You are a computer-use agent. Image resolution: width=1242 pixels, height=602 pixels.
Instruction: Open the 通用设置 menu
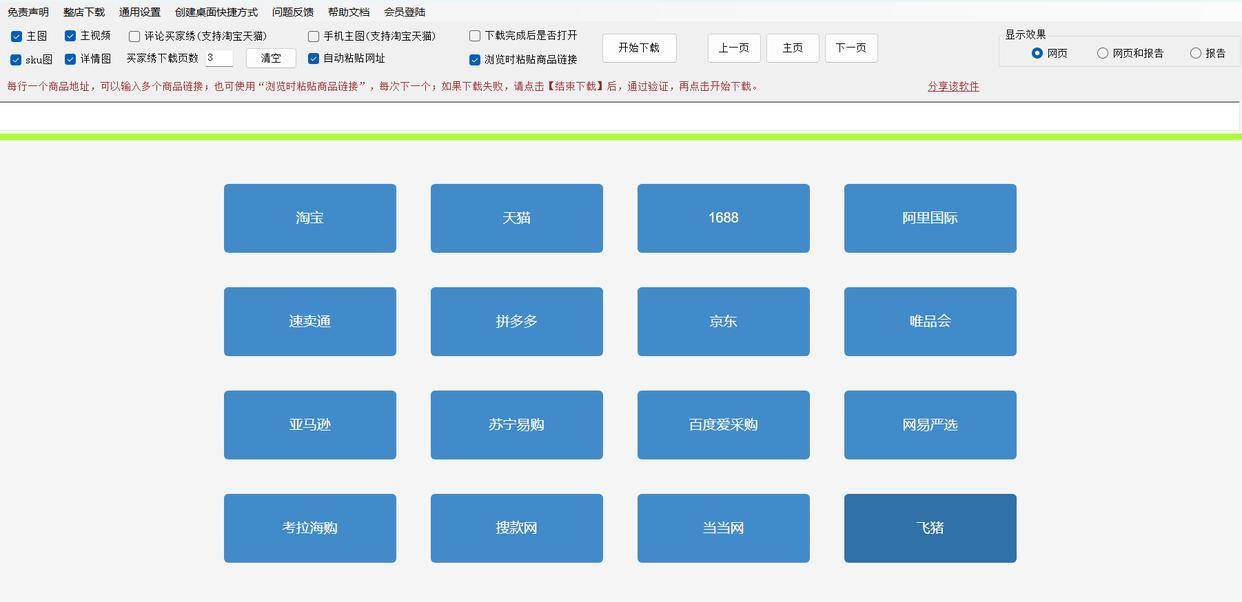[140, 12]
